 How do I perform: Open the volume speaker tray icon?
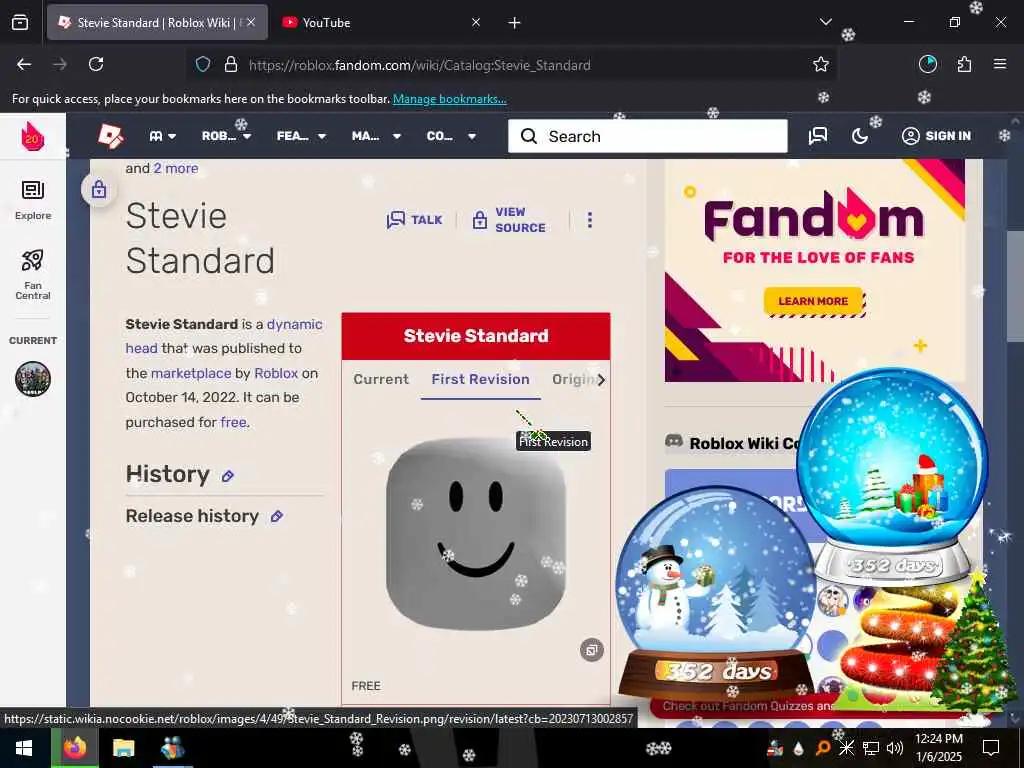click(x=895, y=748)
